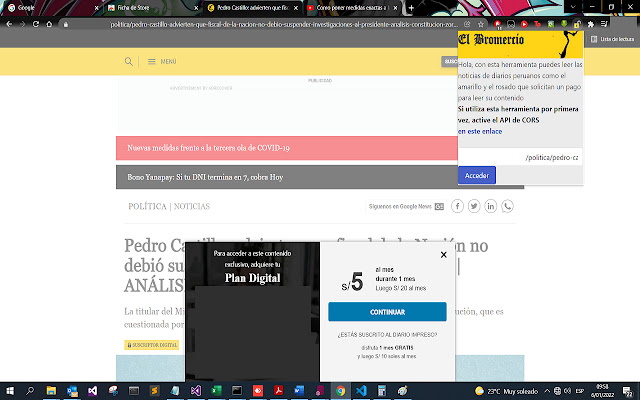Open Excel from the taskbar

click(x=216, y=391)
